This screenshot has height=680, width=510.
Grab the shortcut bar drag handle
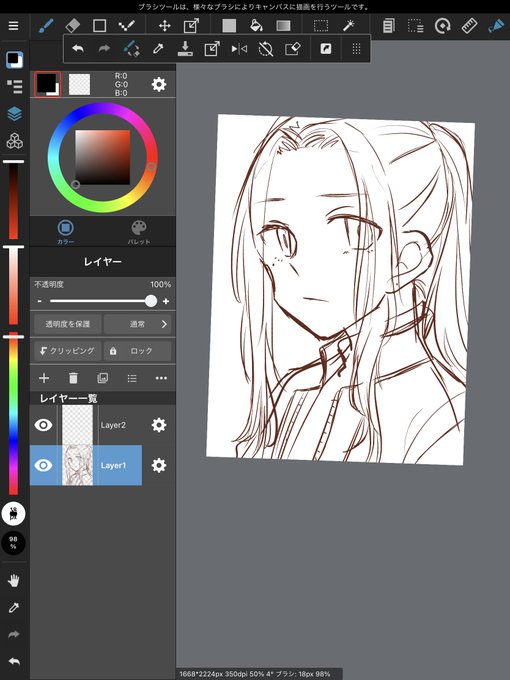(x=356, y=49)
